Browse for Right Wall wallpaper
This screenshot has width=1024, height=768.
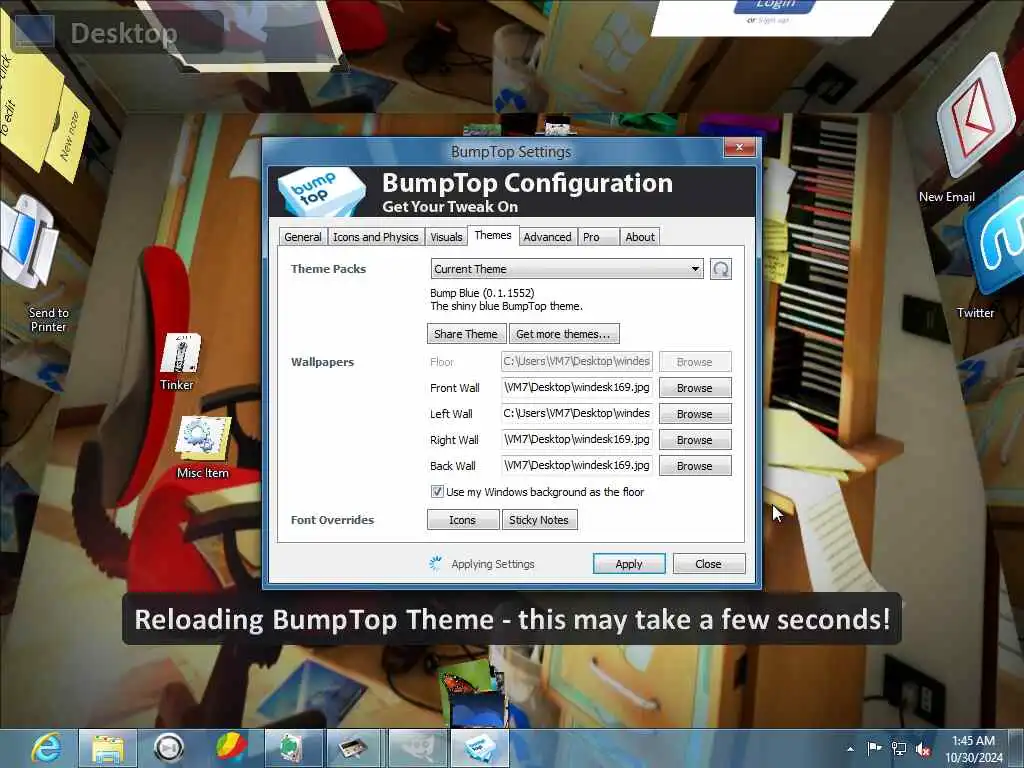pos(695,440)
